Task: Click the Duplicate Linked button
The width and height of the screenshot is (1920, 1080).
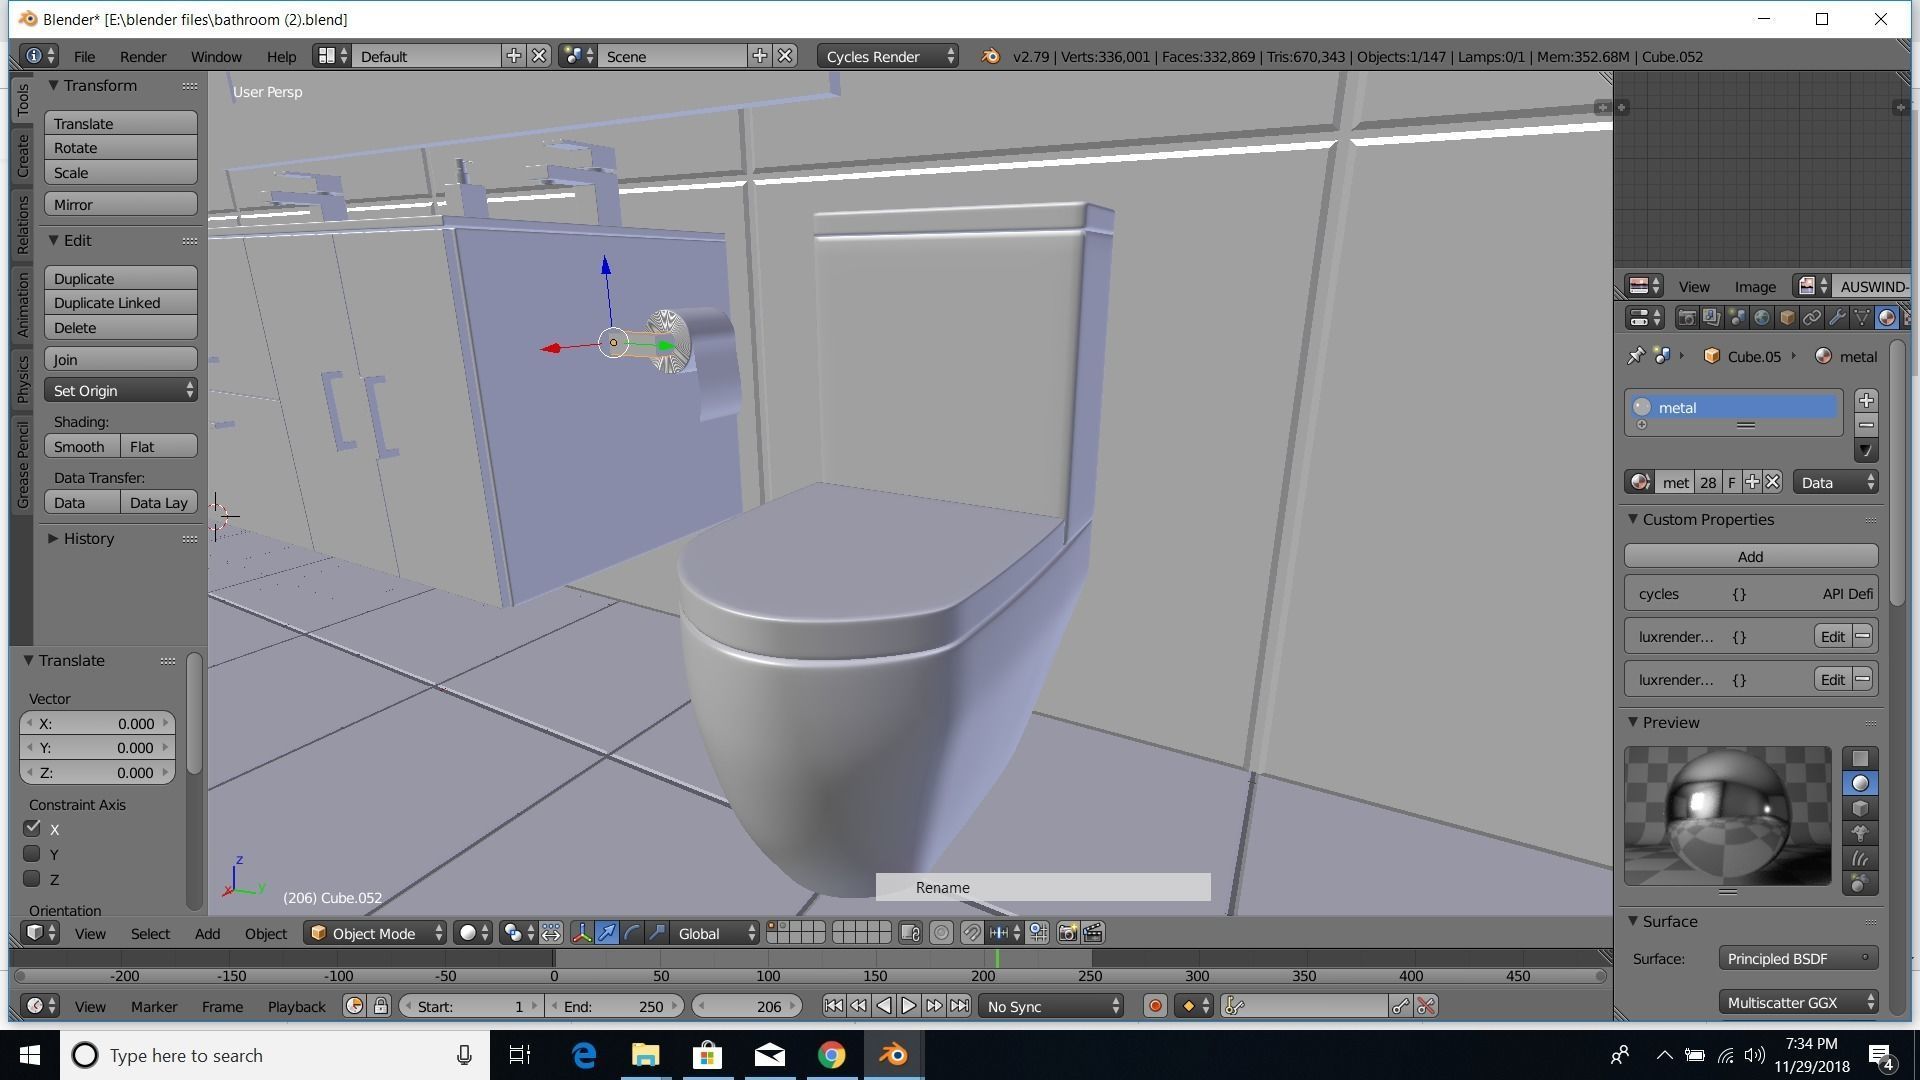Action: click(x=120, y=303)
